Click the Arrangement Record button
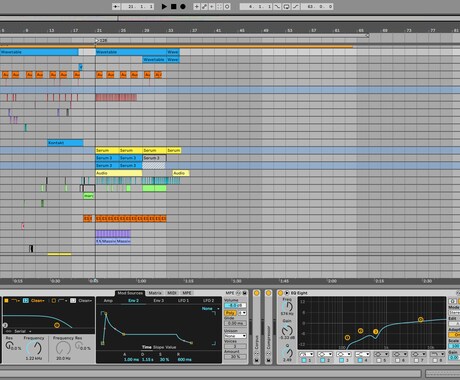This screenshot has width=460, height=380. coord(183,6)
